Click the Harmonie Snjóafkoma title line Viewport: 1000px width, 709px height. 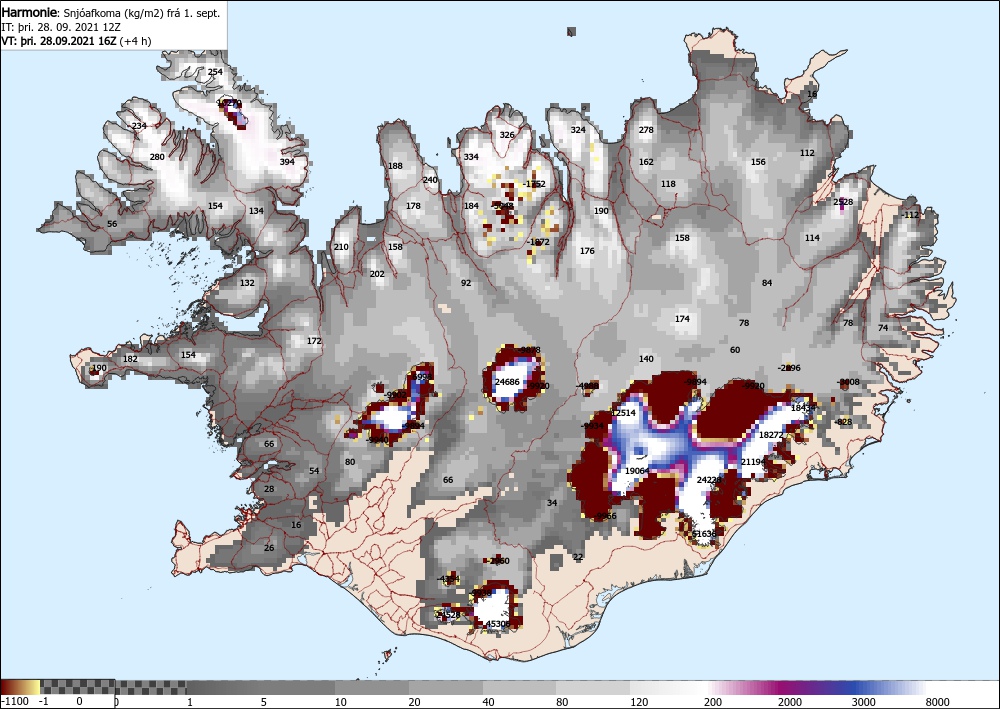[x=111, y=13]
